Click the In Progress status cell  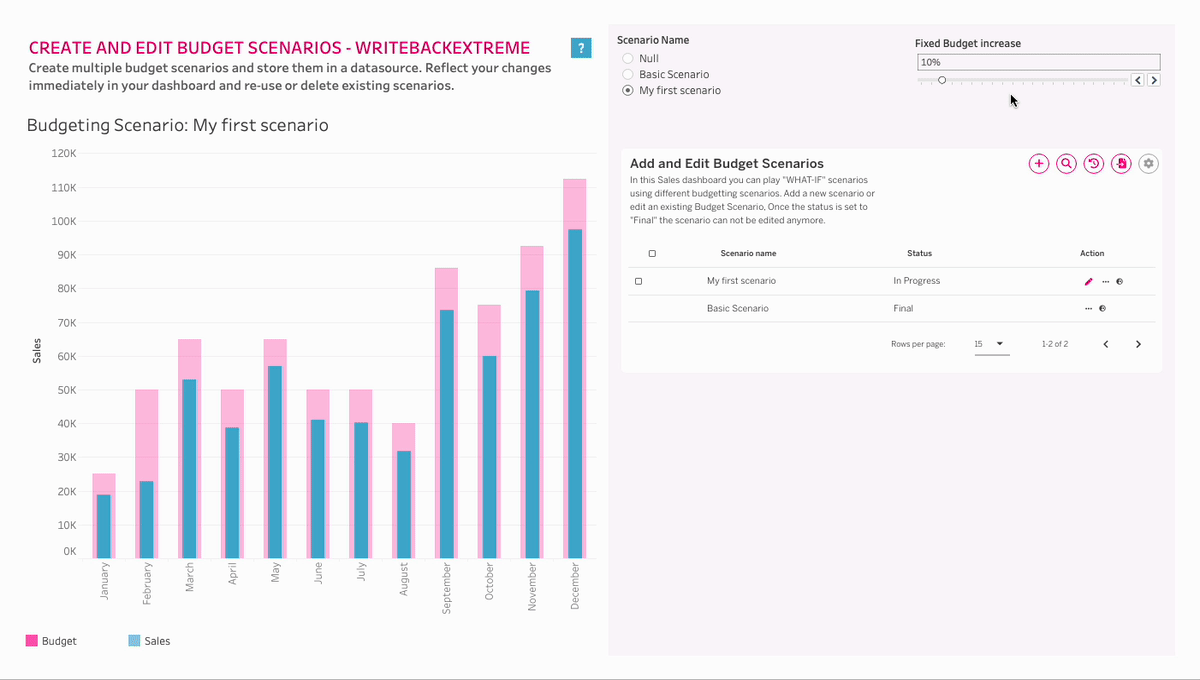917,281
